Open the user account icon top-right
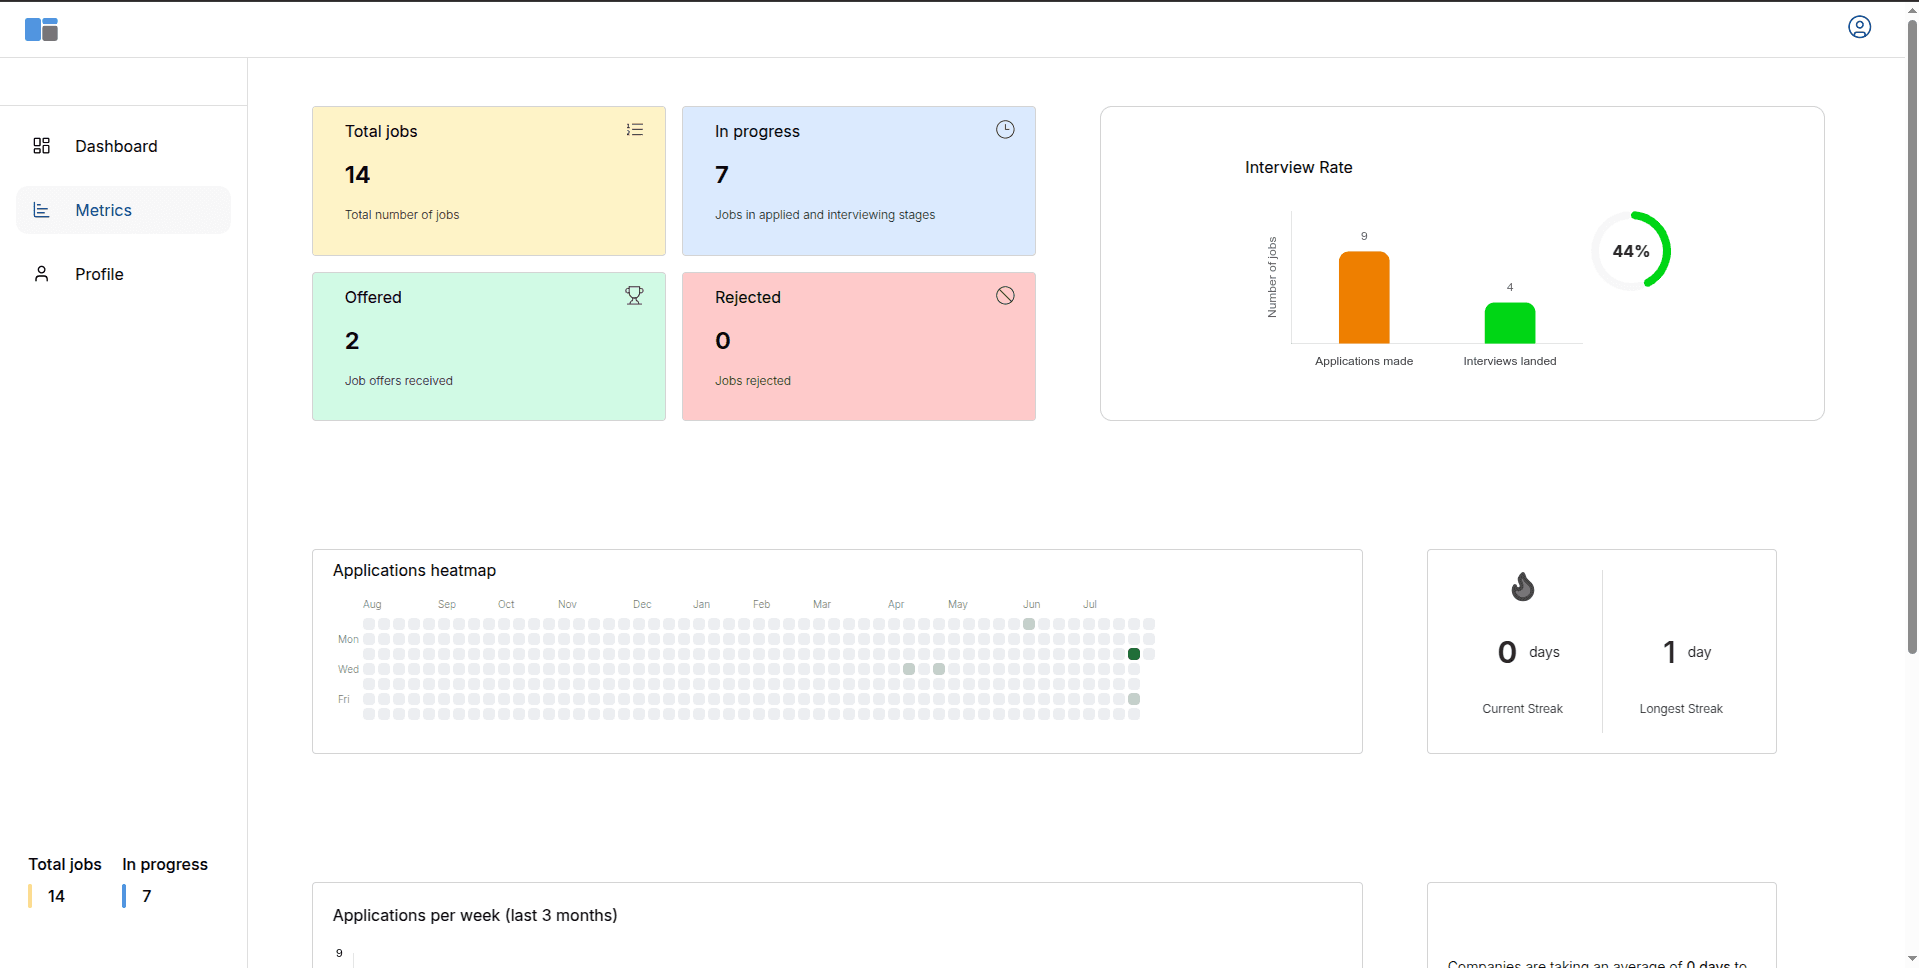 point(1859,27)
